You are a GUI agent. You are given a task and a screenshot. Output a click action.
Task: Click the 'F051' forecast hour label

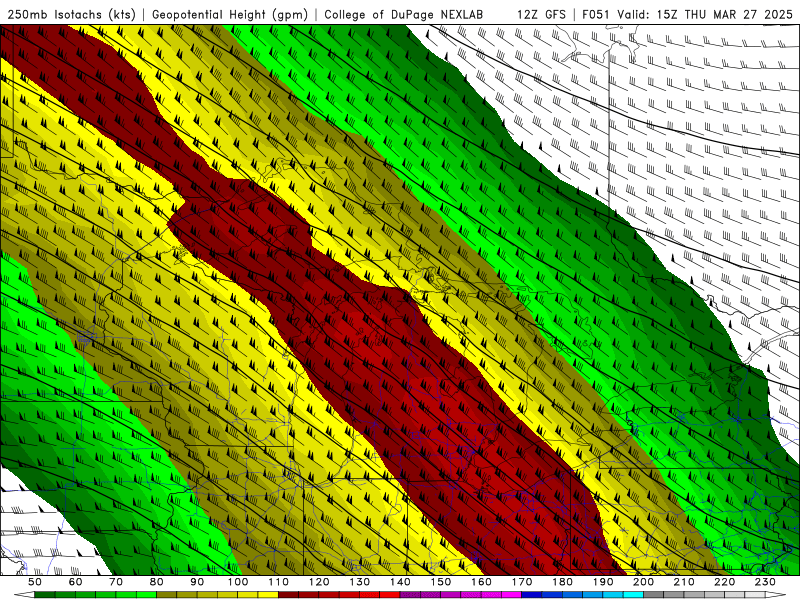click(596, 14)
